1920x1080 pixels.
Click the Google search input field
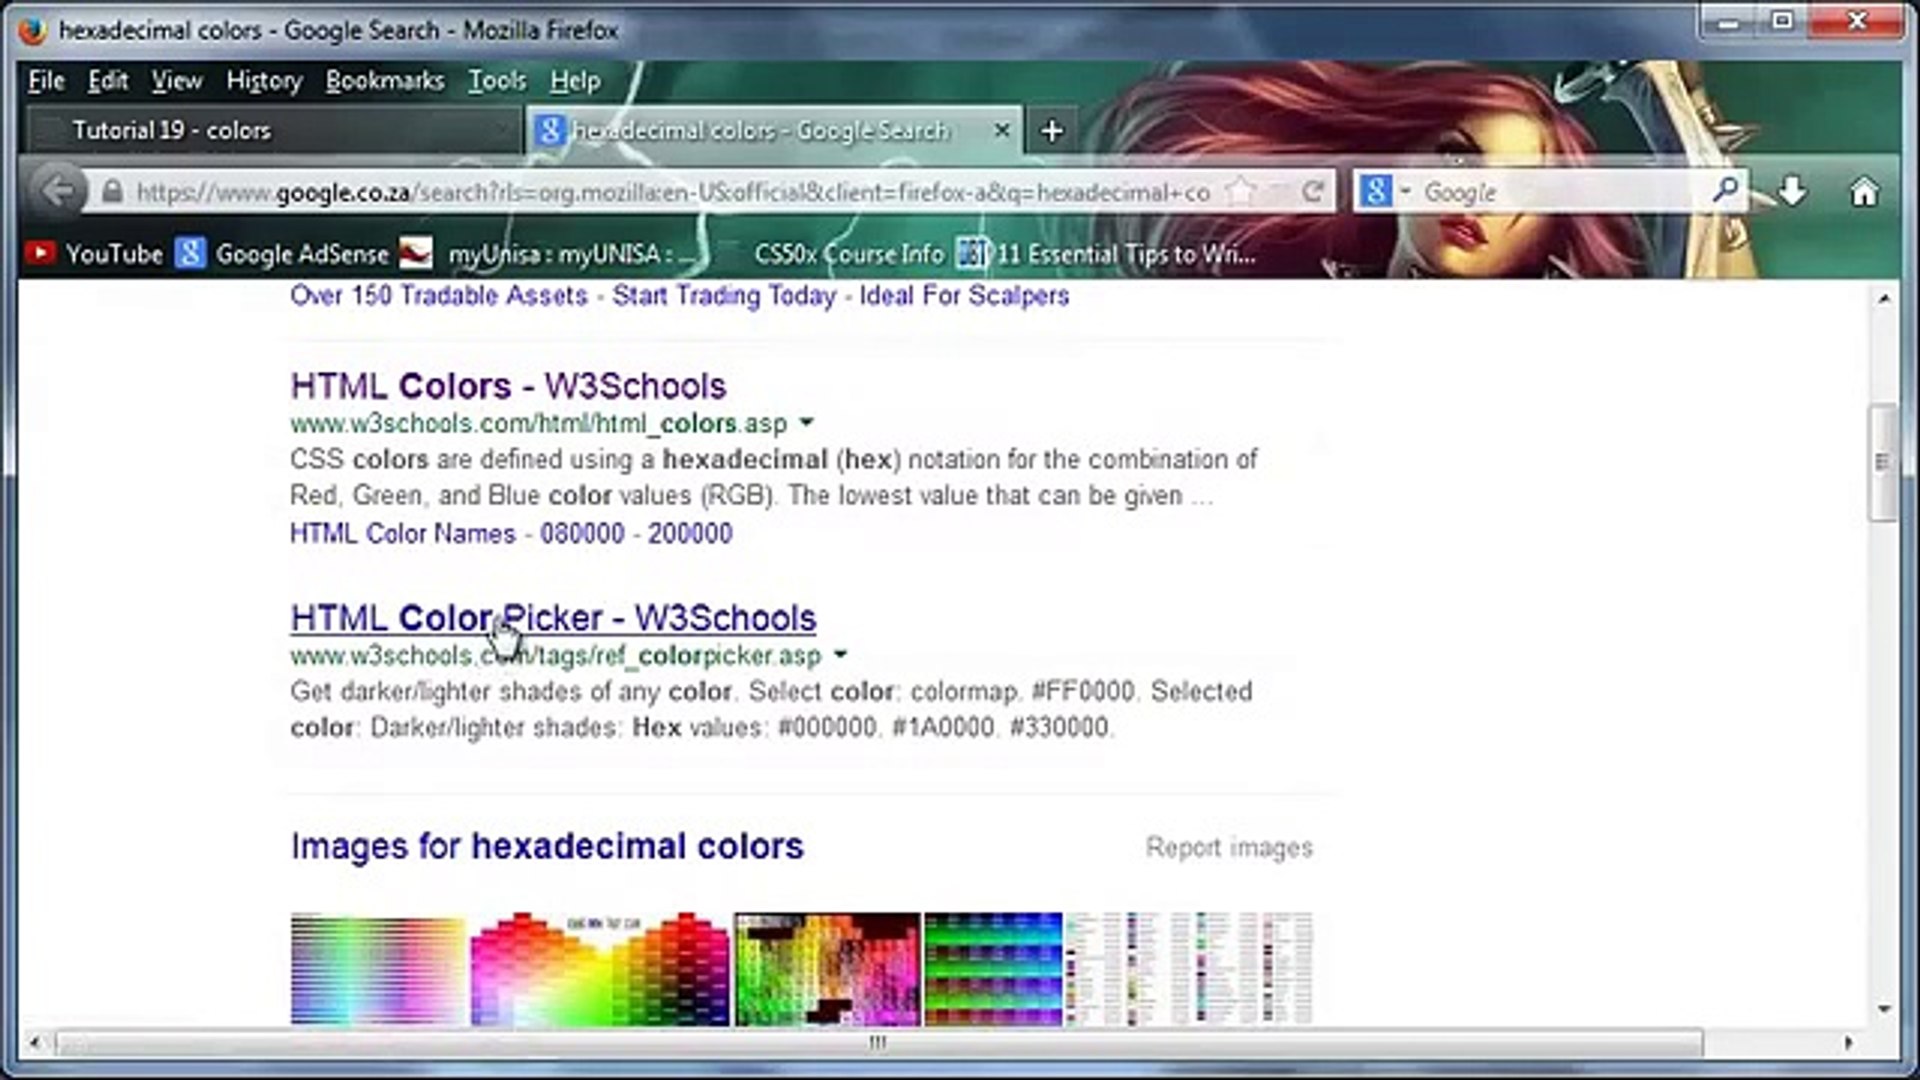(x=1560, y=191)
